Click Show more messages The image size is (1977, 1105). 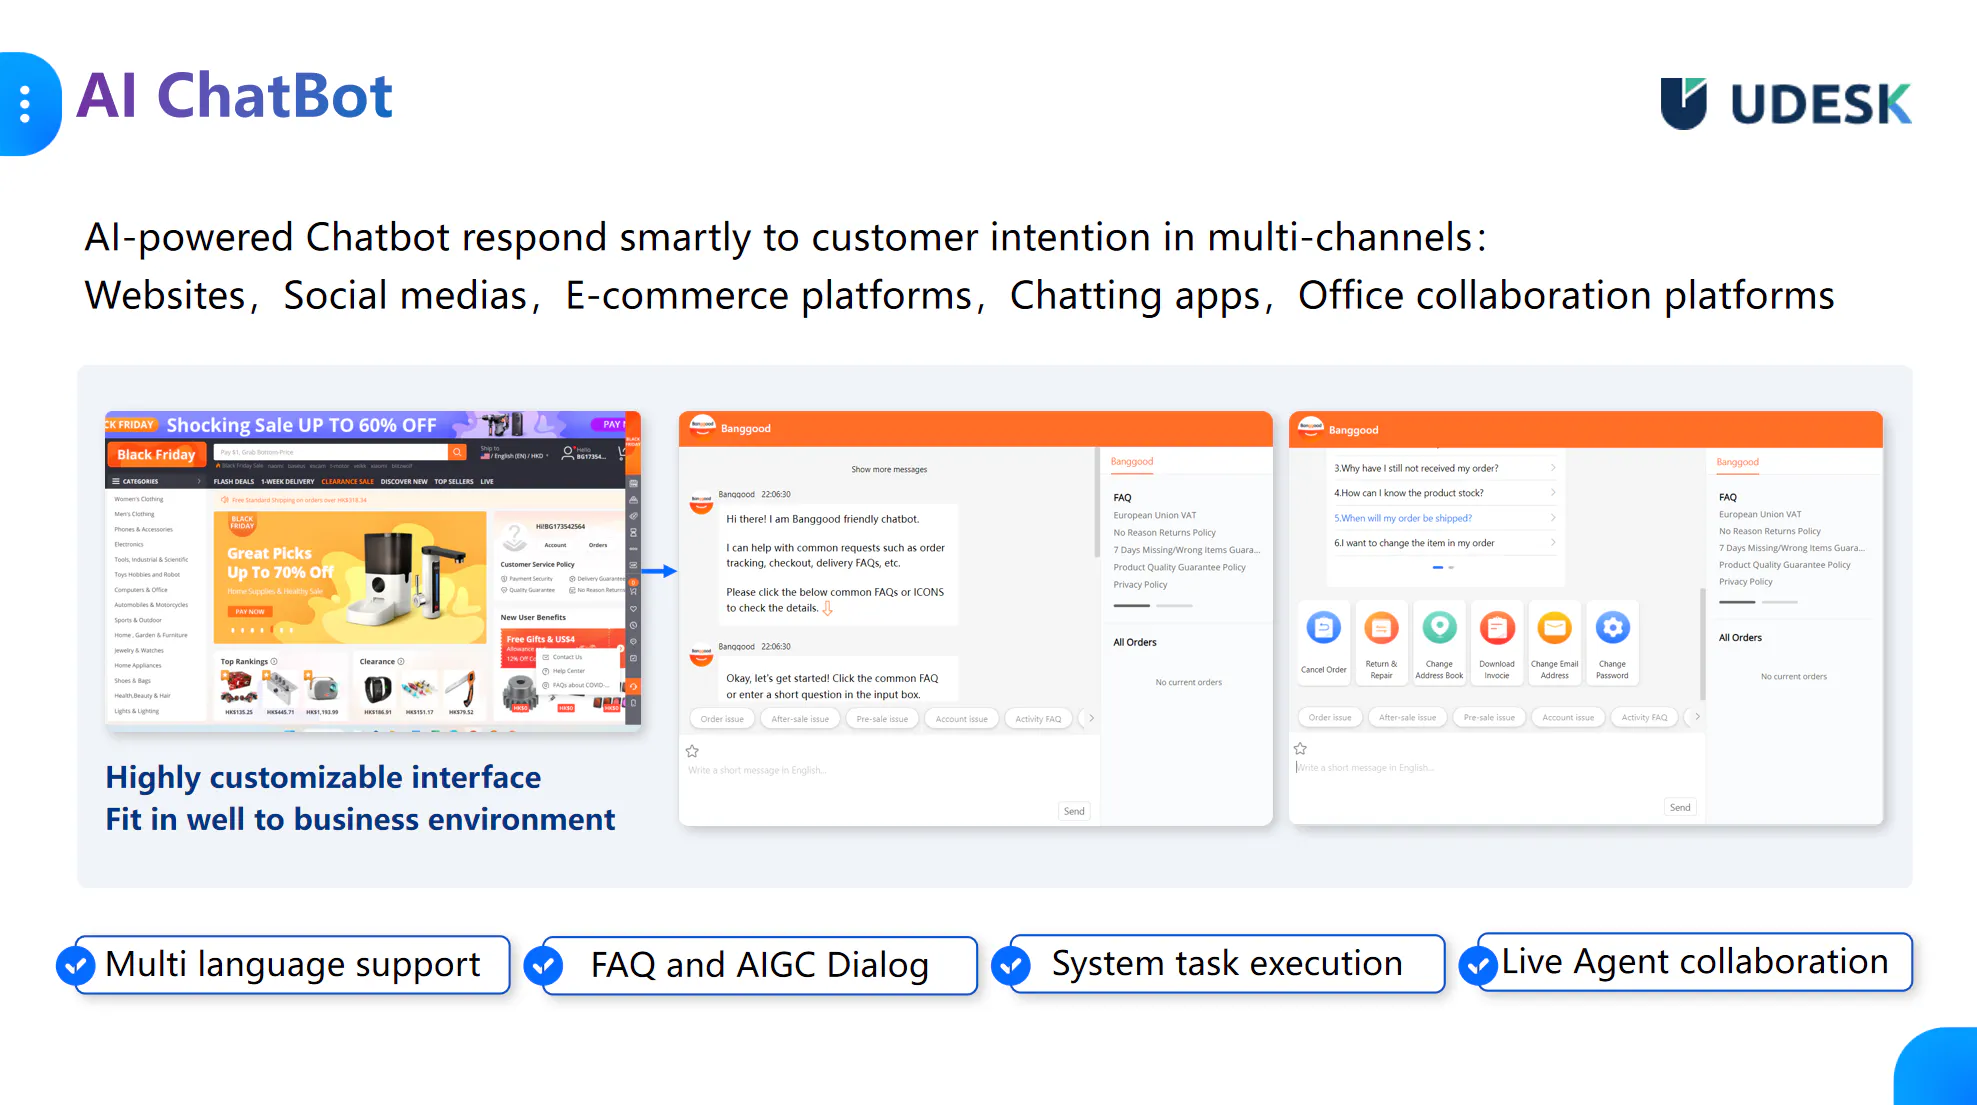pyautogui.click(x=889, y=469)
